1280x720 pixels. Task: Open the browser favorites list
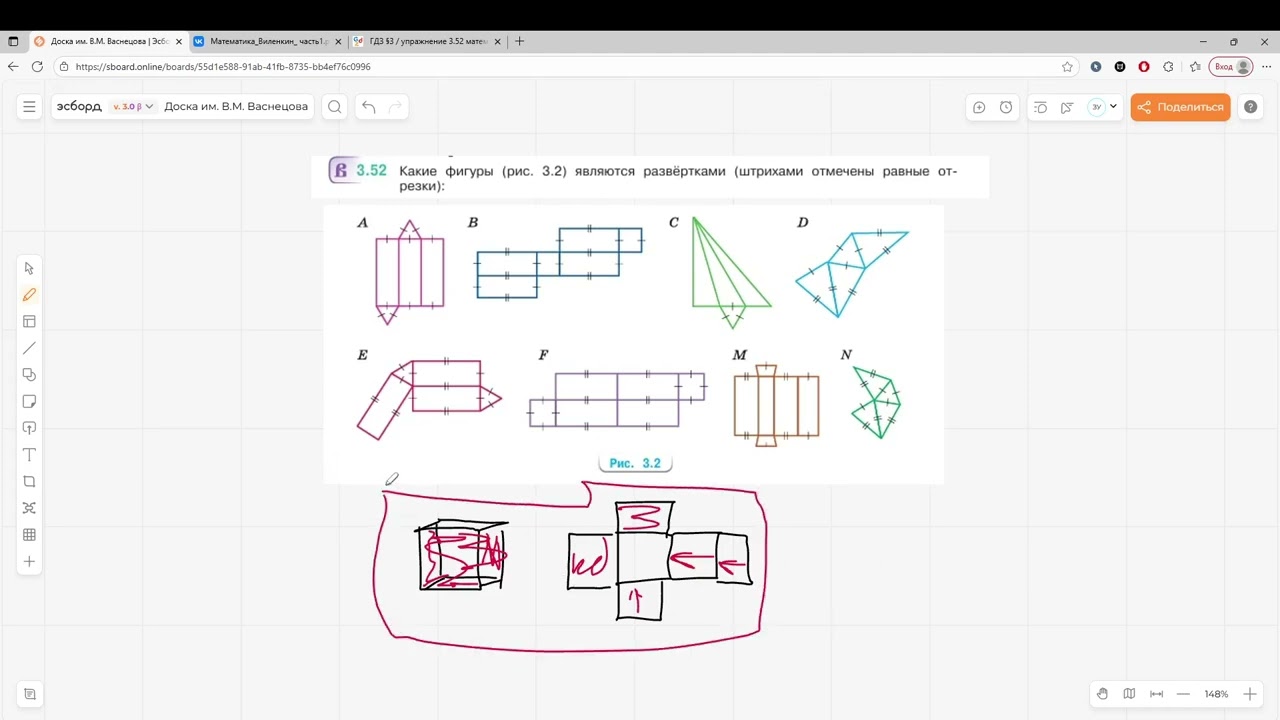1195,66
